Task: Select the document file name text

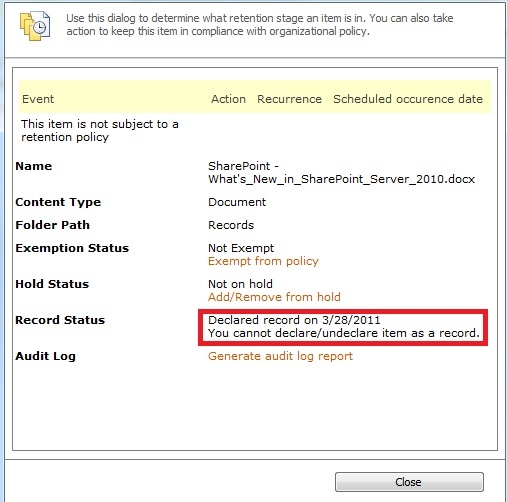Action: [341, 173]
